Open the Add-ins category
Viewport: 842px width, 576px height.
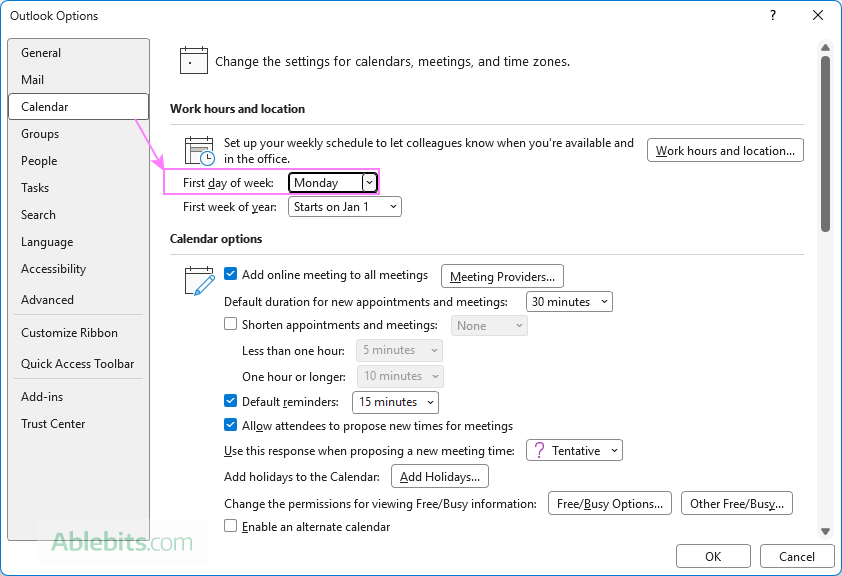78,396
